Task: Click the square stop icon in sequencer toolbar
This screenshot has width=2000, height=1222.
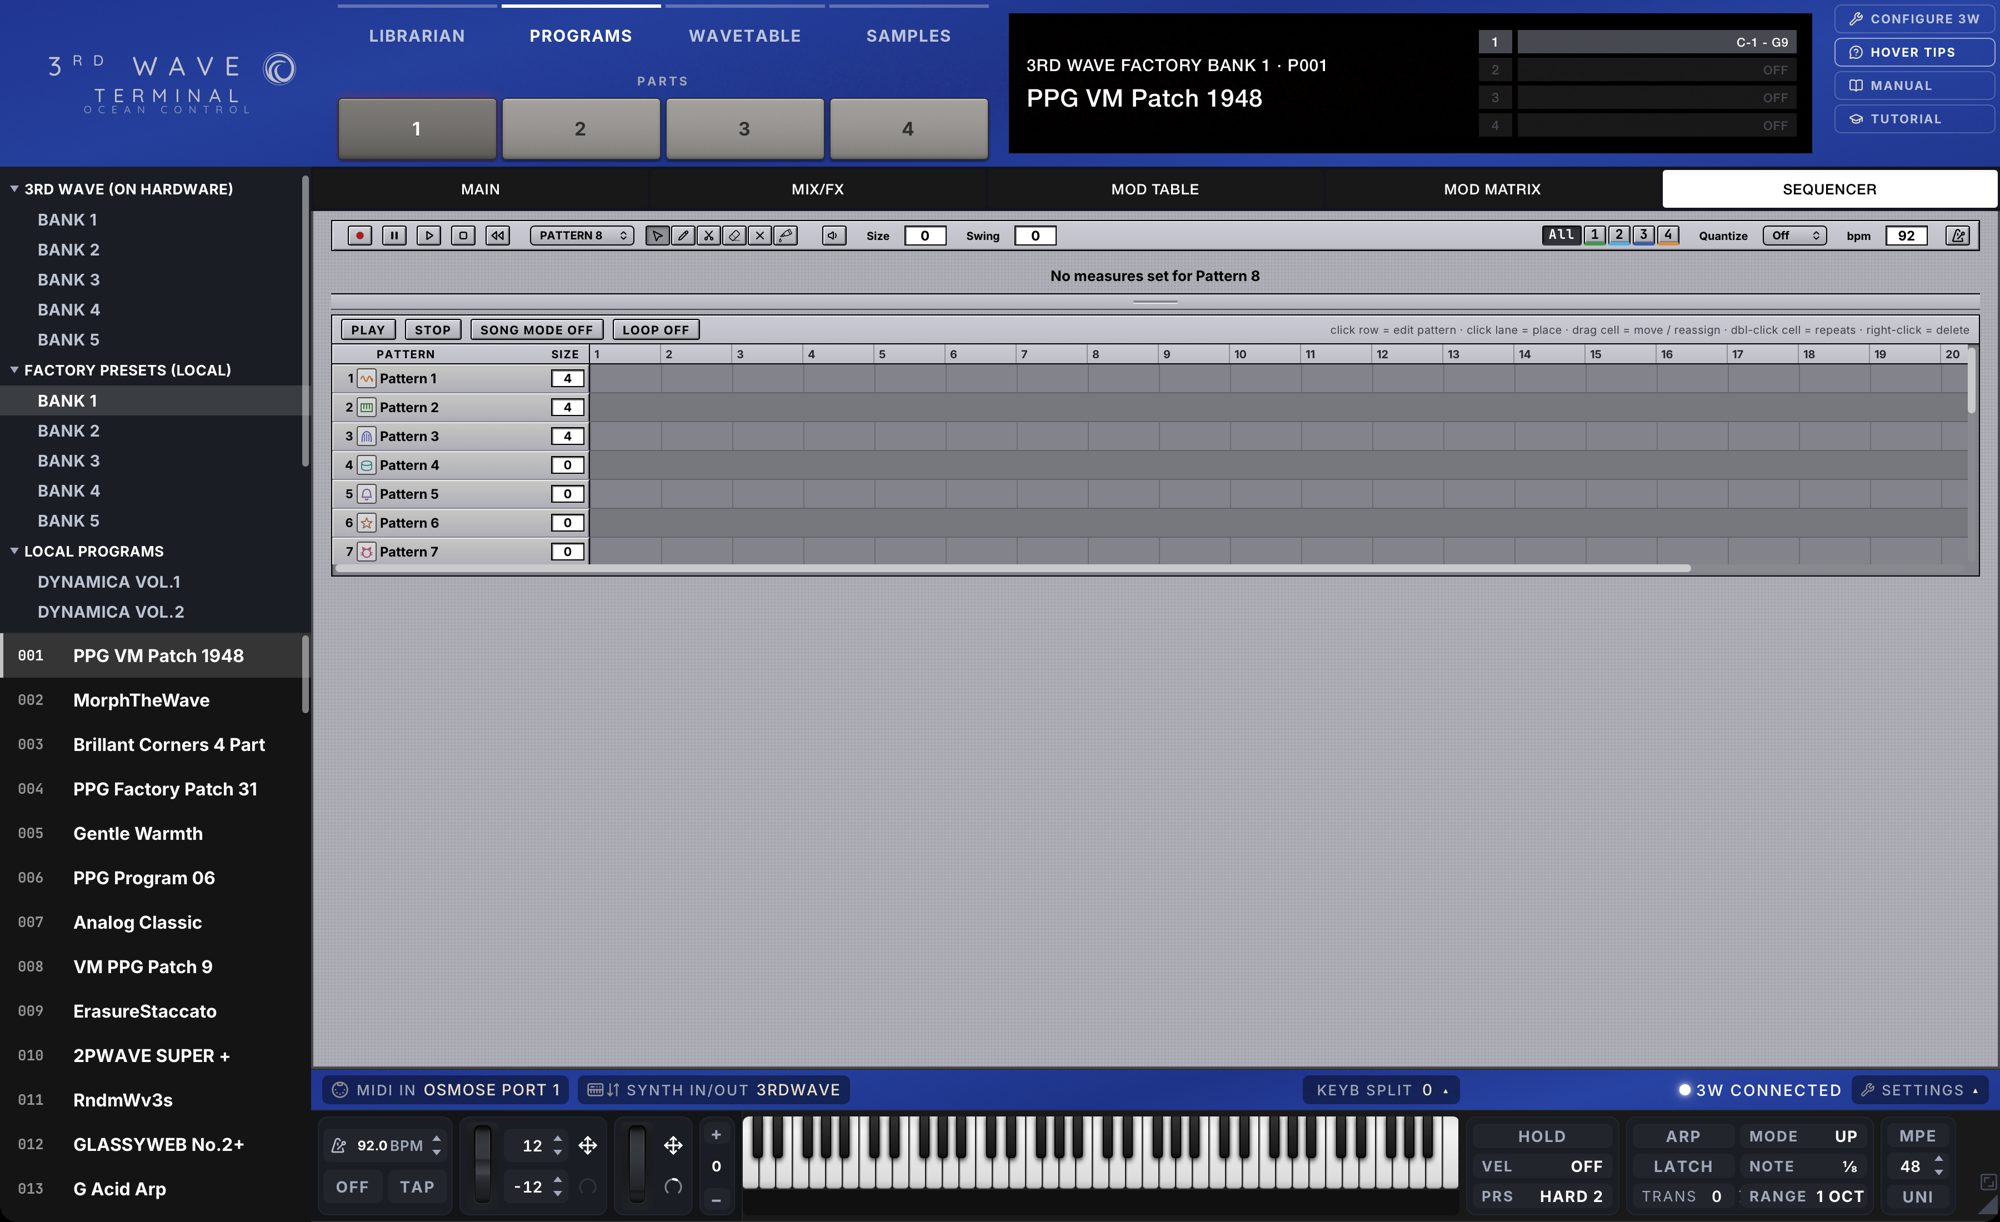Action: [462, 236]
